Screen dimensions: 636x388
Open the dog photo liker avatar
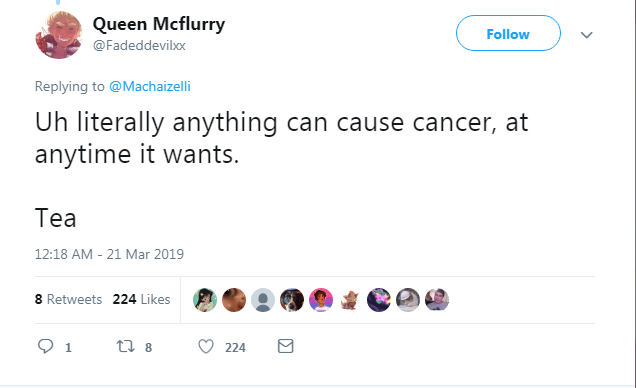point(292,300)
